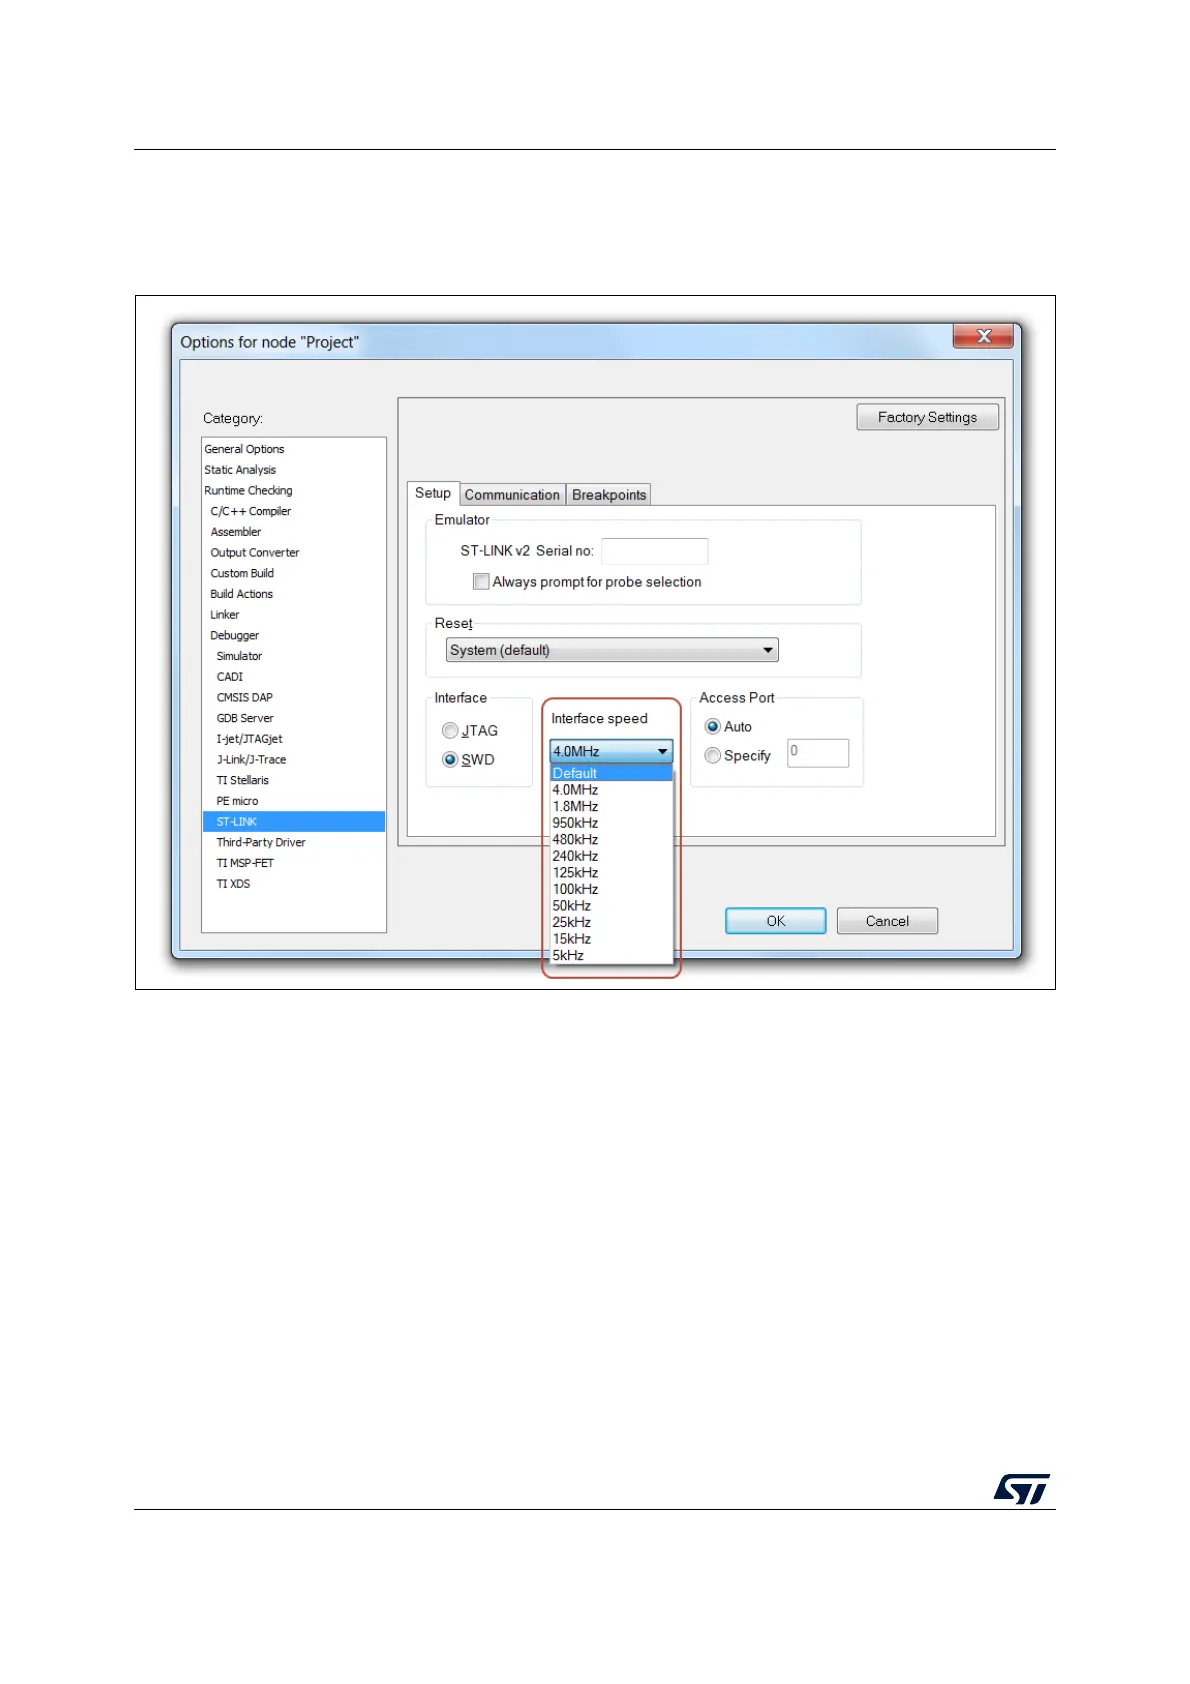Collapse the Interface speed 4.0MHz combo box
The width and height of the screenshot is (1190, 1684).
(x=611, y=751)
